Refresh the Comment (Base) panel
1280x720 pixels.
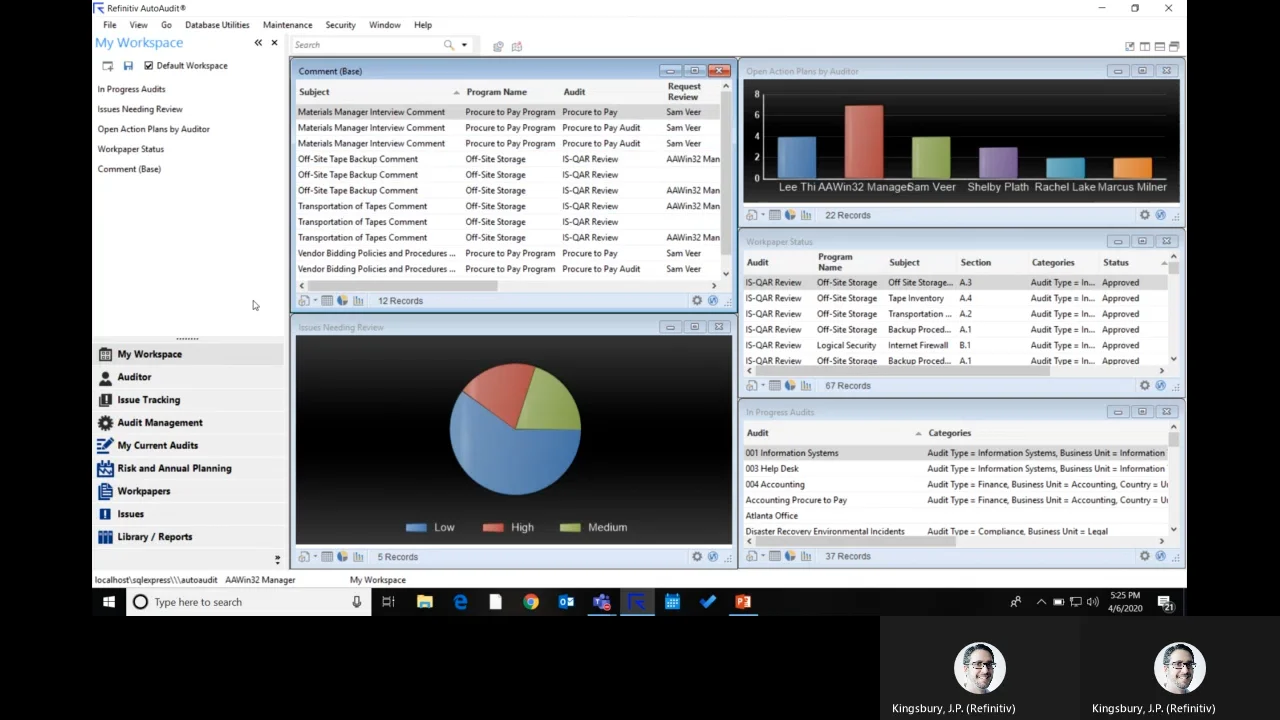713,301
